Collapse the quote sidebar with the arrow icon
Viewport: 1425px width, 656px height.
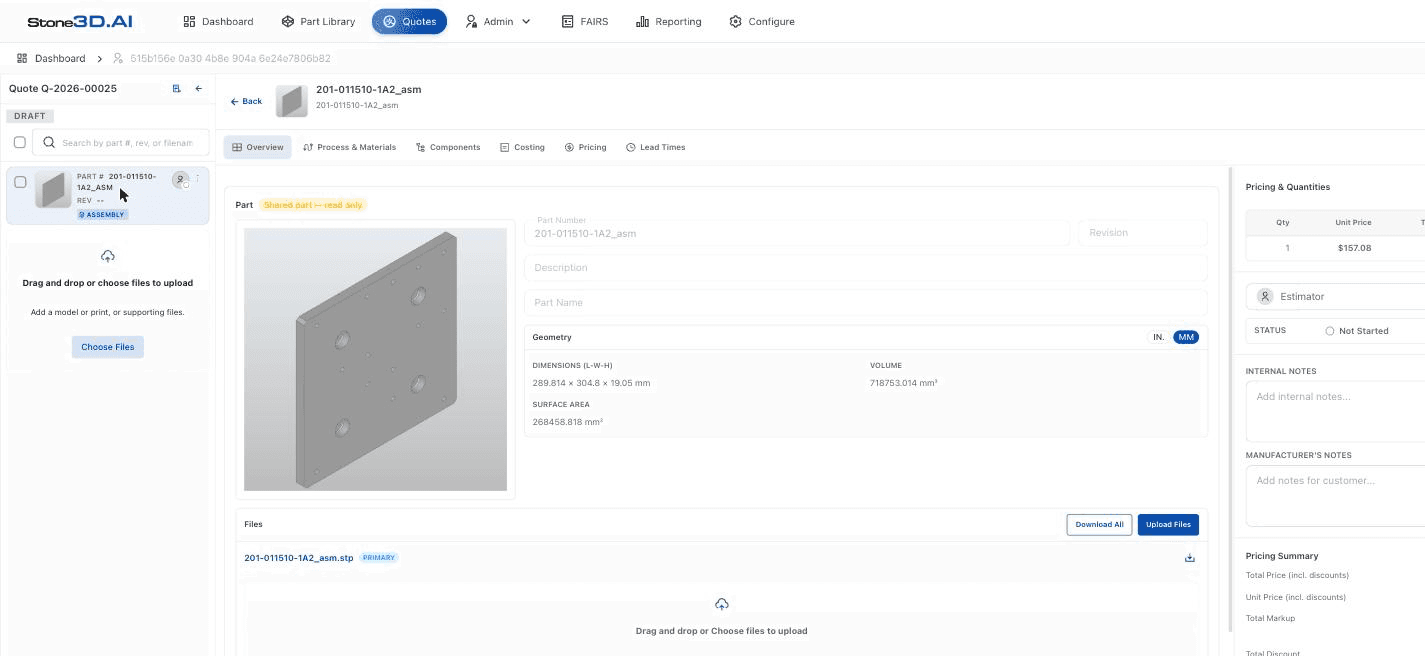click(x=198, y=88)
